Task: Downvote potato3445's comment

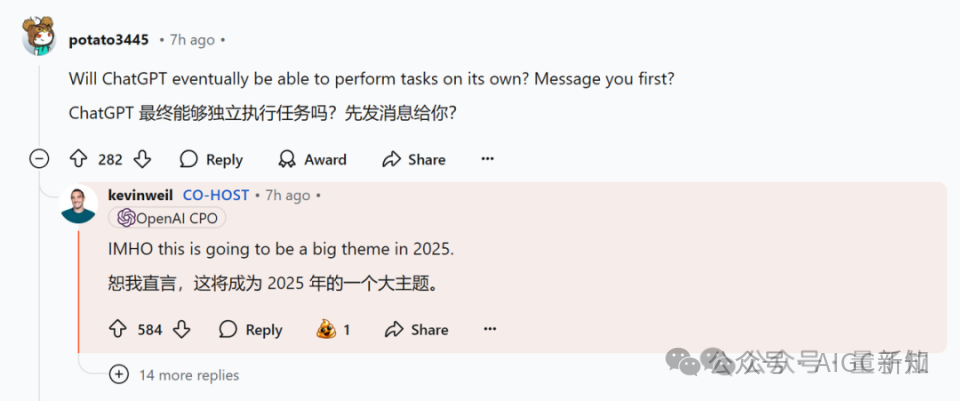Action: pos(142,160)
